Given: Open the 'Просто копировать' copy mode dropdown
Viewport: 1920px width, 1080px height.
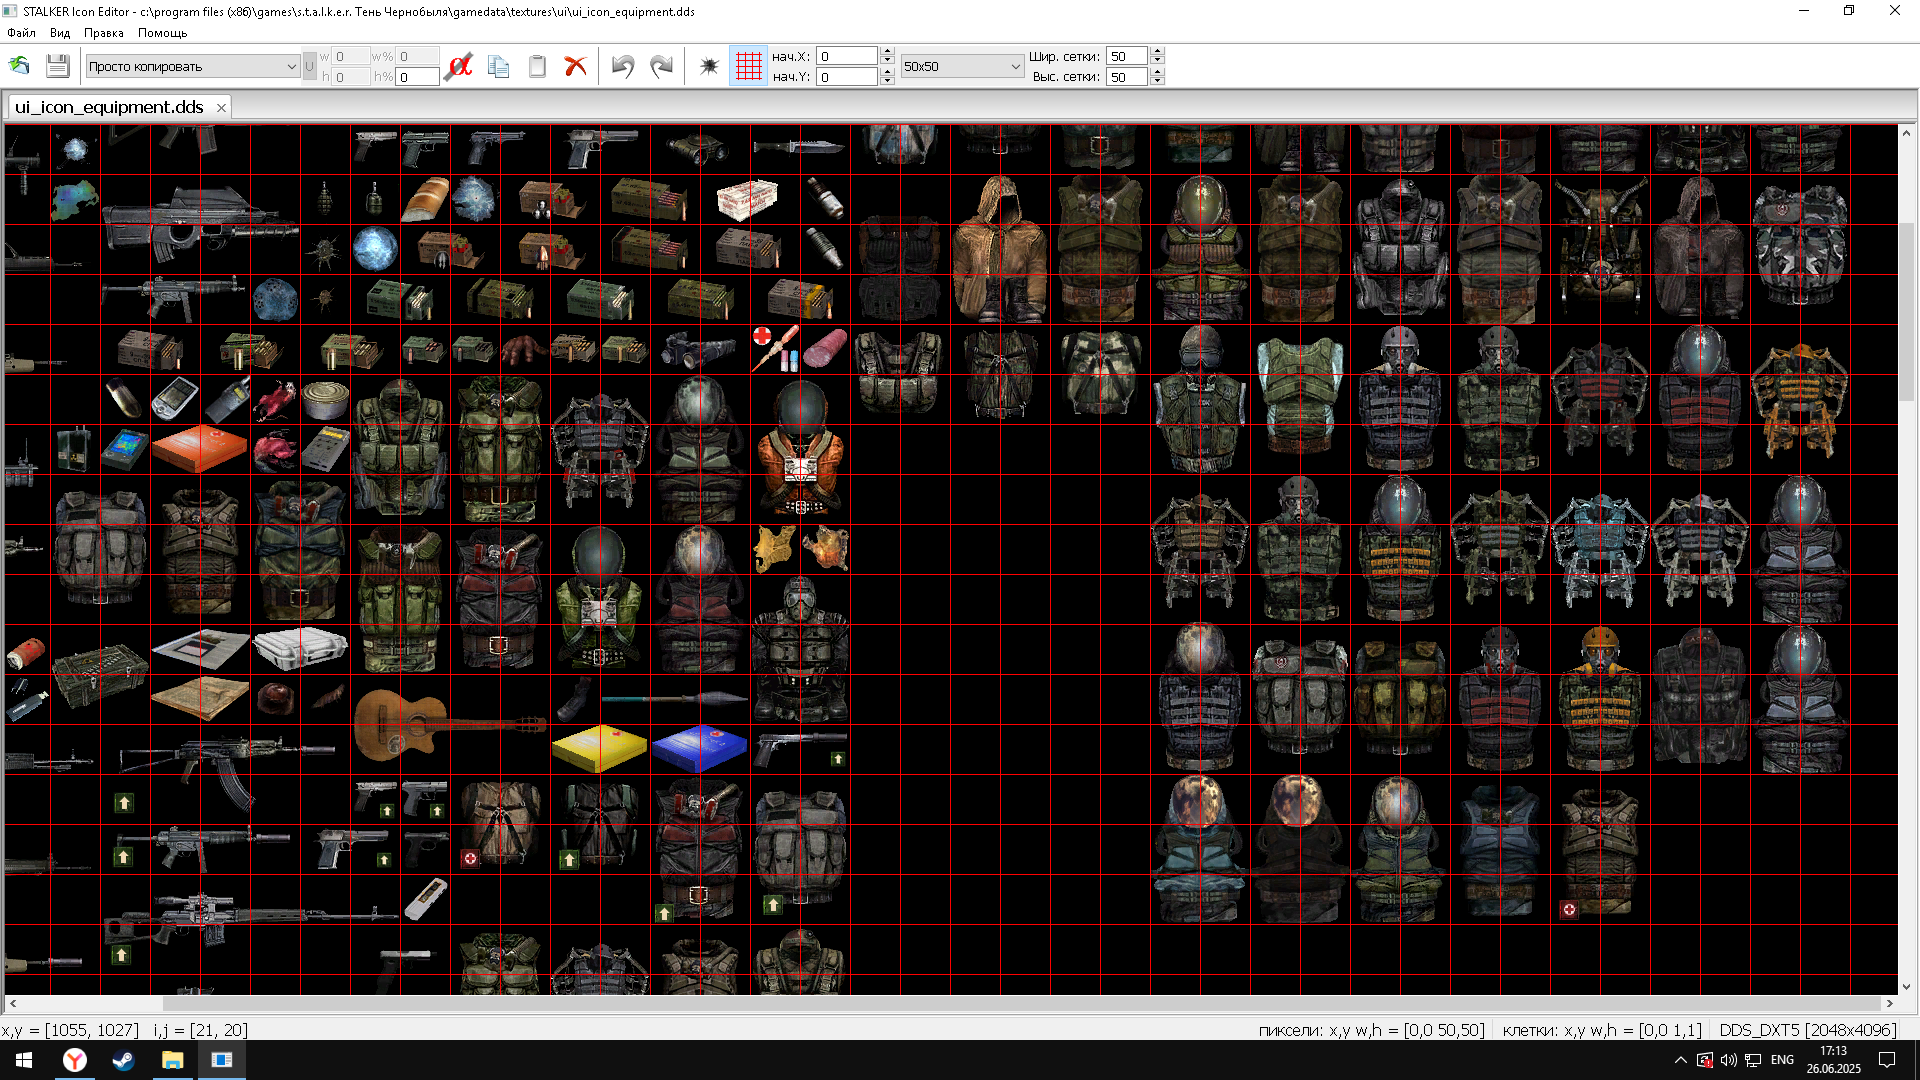Looking at the screenshot, I should click(193, 66).
